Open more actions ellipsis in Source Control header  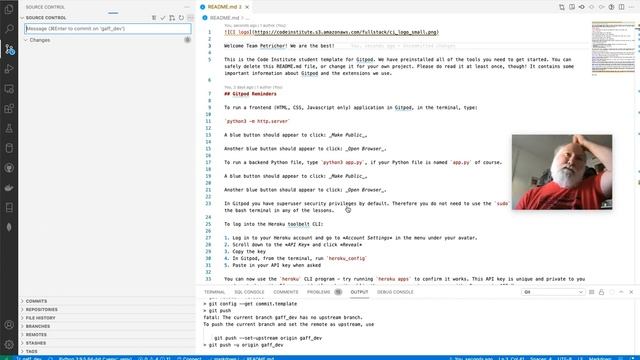tap(190, 18)
